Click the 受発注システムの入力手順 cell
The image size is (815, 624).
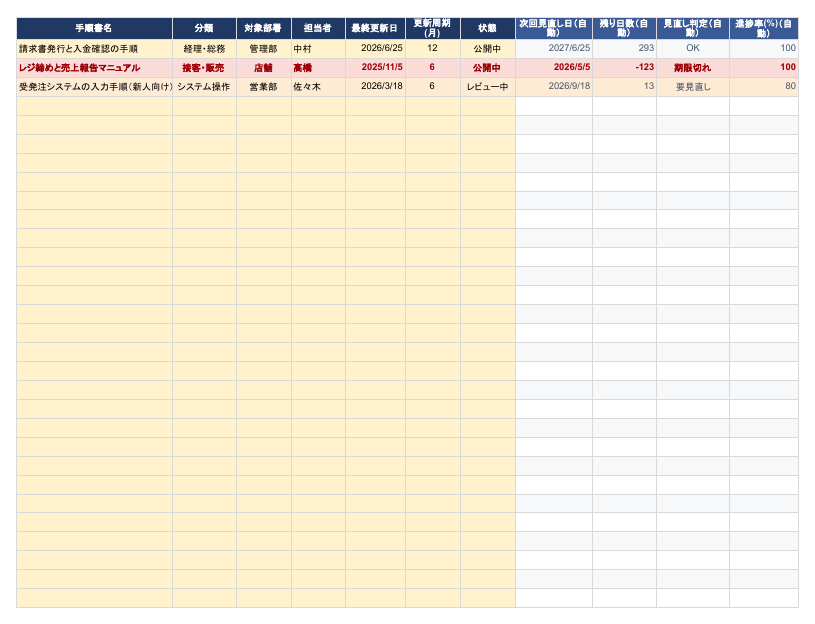[94, 87]
